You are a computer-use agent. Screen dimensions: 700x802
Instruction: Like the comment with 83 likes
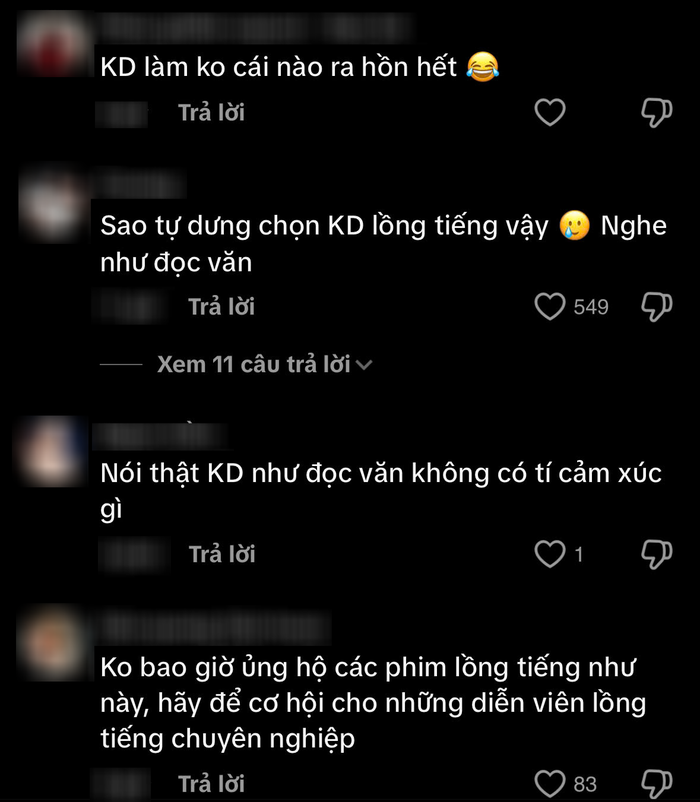pos(550,784)
